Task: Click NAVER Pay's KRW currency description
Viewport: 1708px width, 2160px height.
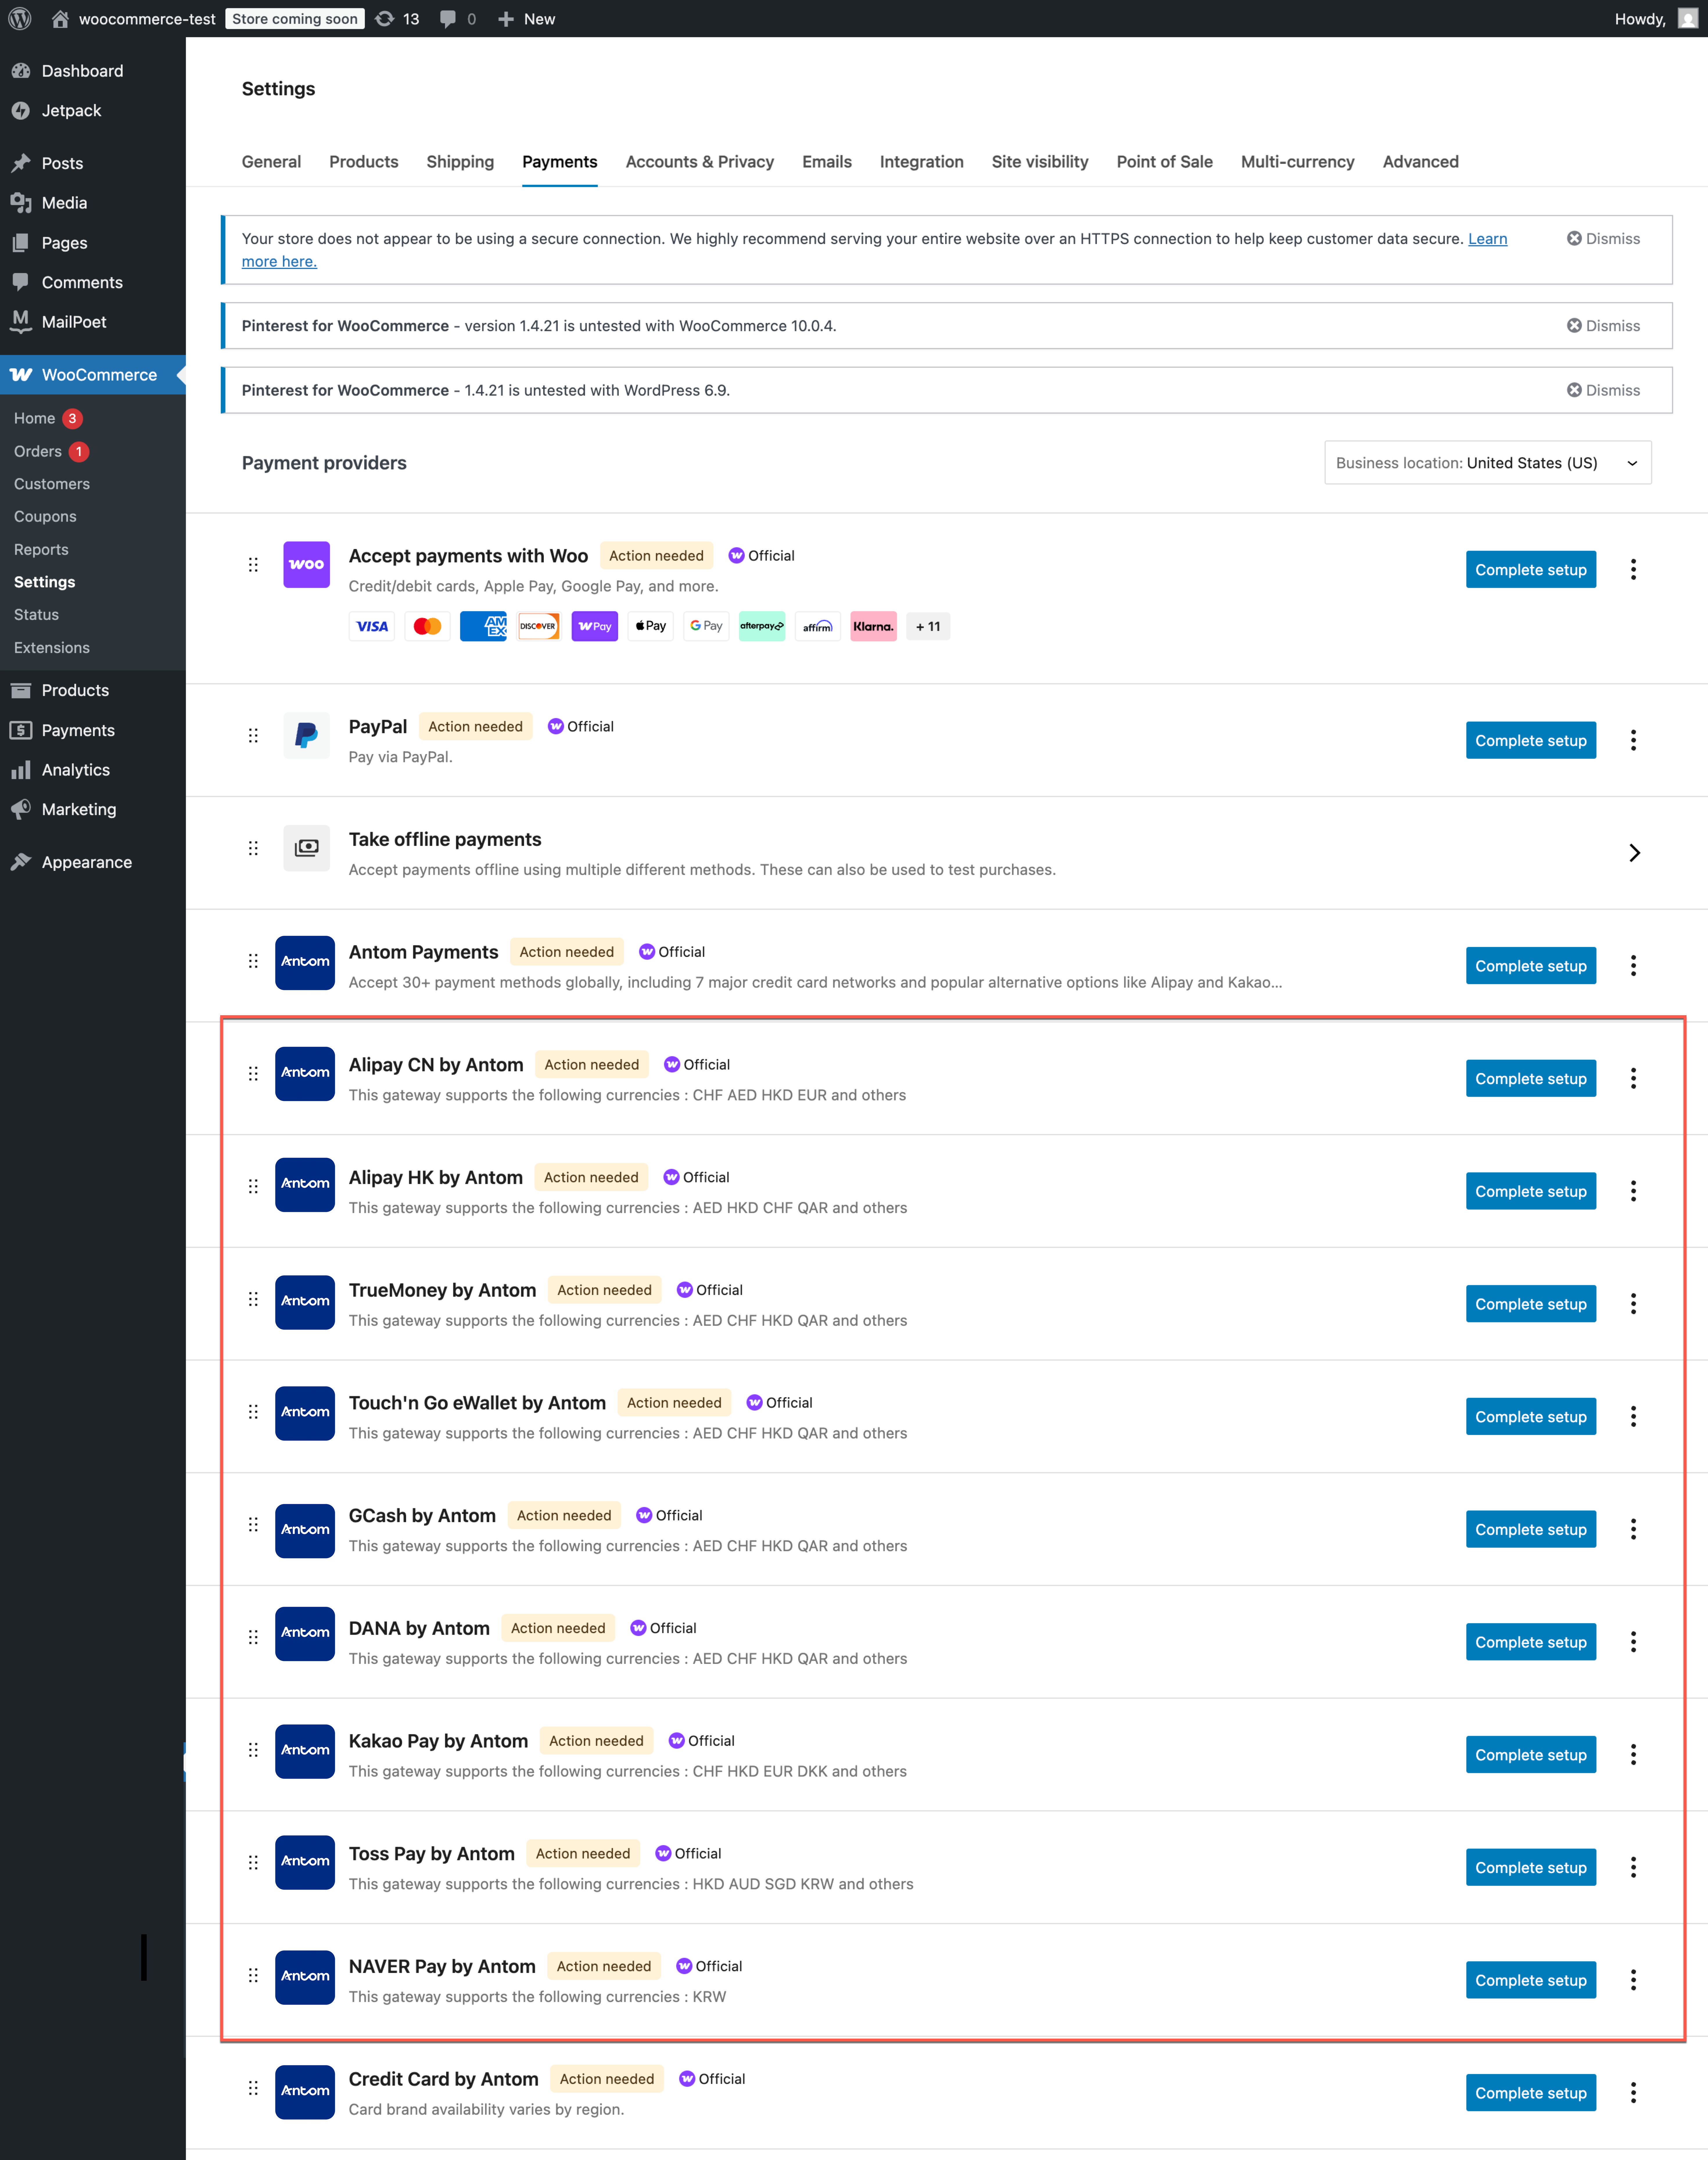Action: pyautogui.click(x=537, y=1997)
